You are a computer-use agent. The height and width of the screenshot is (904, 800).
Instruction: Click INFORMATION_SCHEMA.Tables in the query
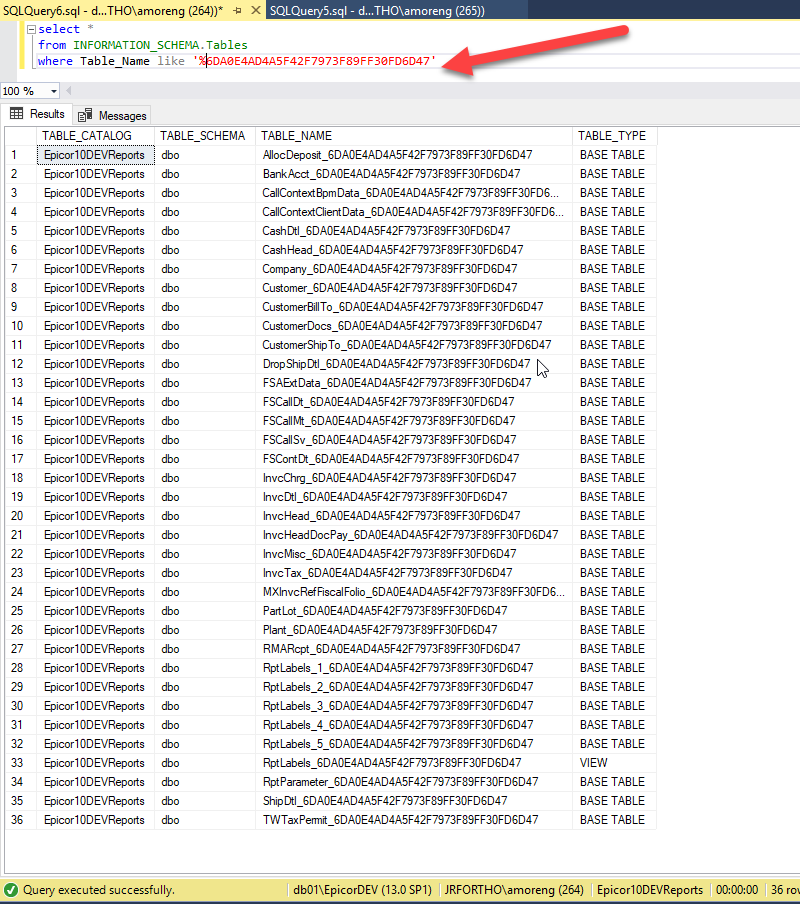[160, 45]
